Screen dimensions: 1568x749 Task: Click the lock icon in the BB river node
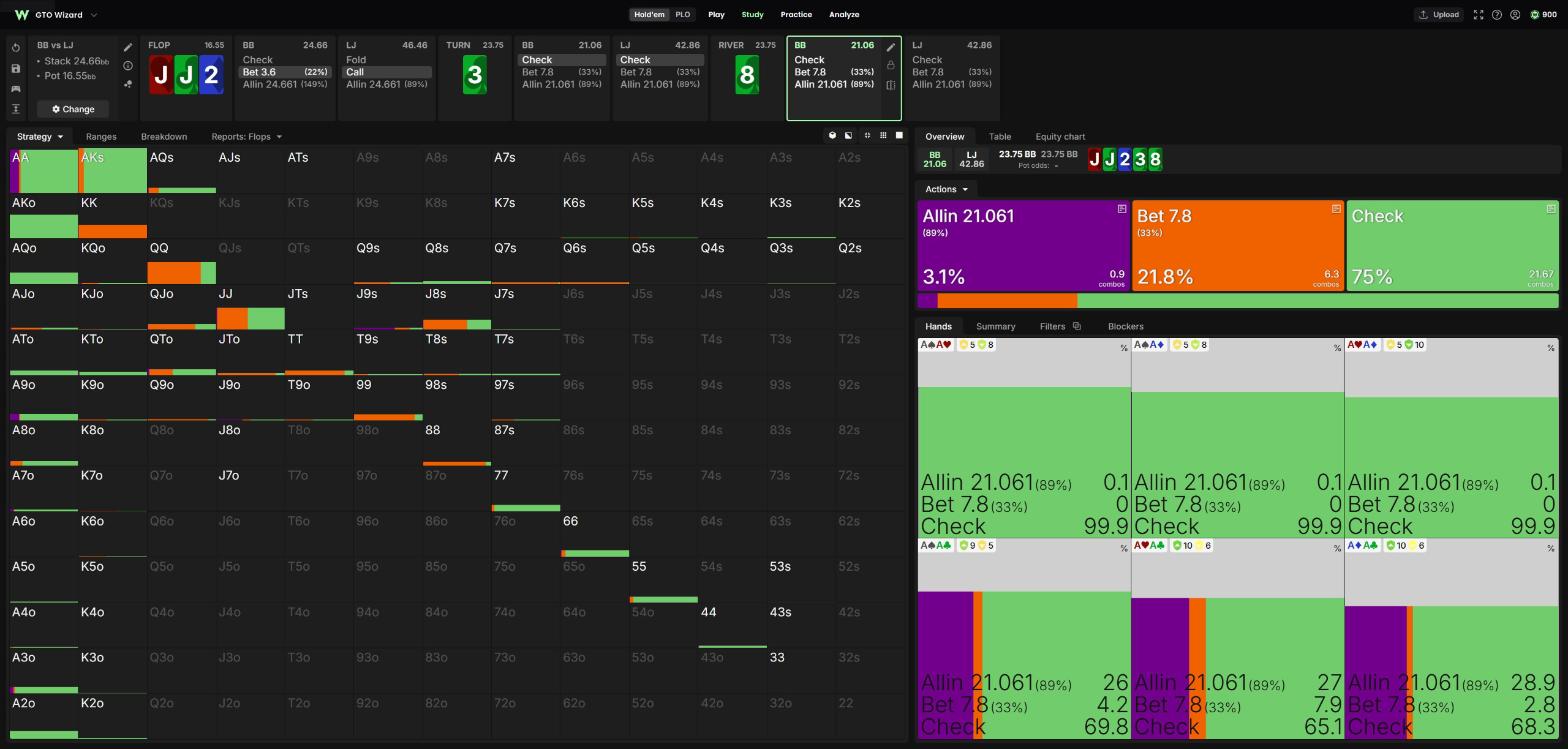tap(891, 66)
